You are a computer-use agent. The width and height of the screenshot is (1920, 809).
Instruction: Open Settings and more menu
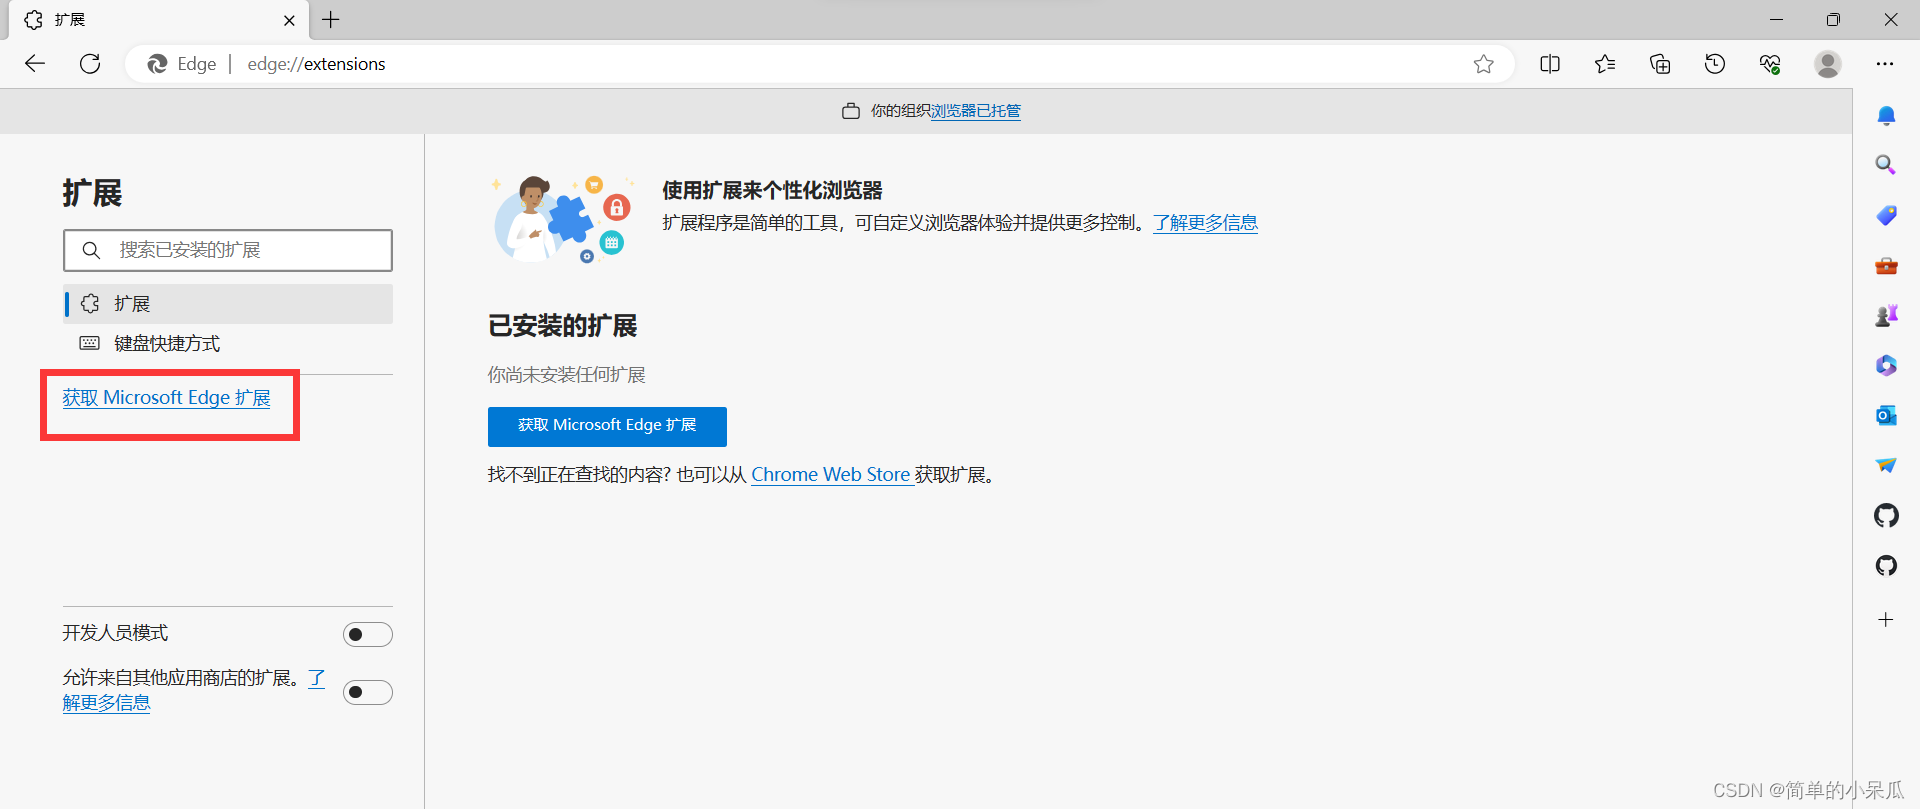pyautogui.click(x=1885, y=64)
